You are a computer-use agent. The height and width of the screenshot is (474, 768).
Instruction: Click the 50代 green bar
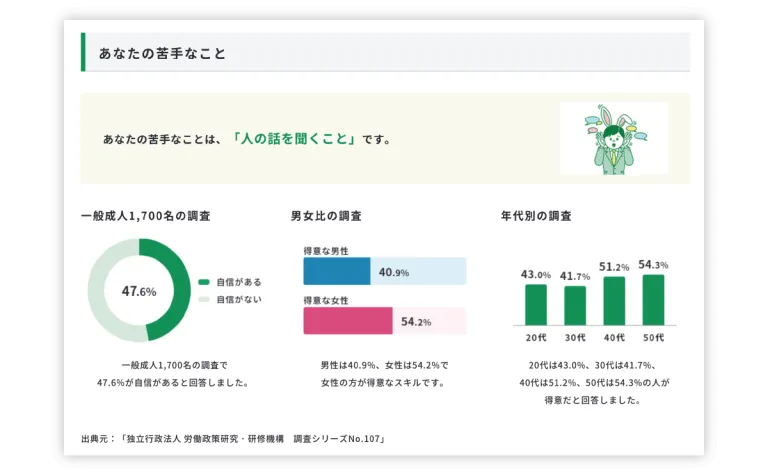coord(653,300)
